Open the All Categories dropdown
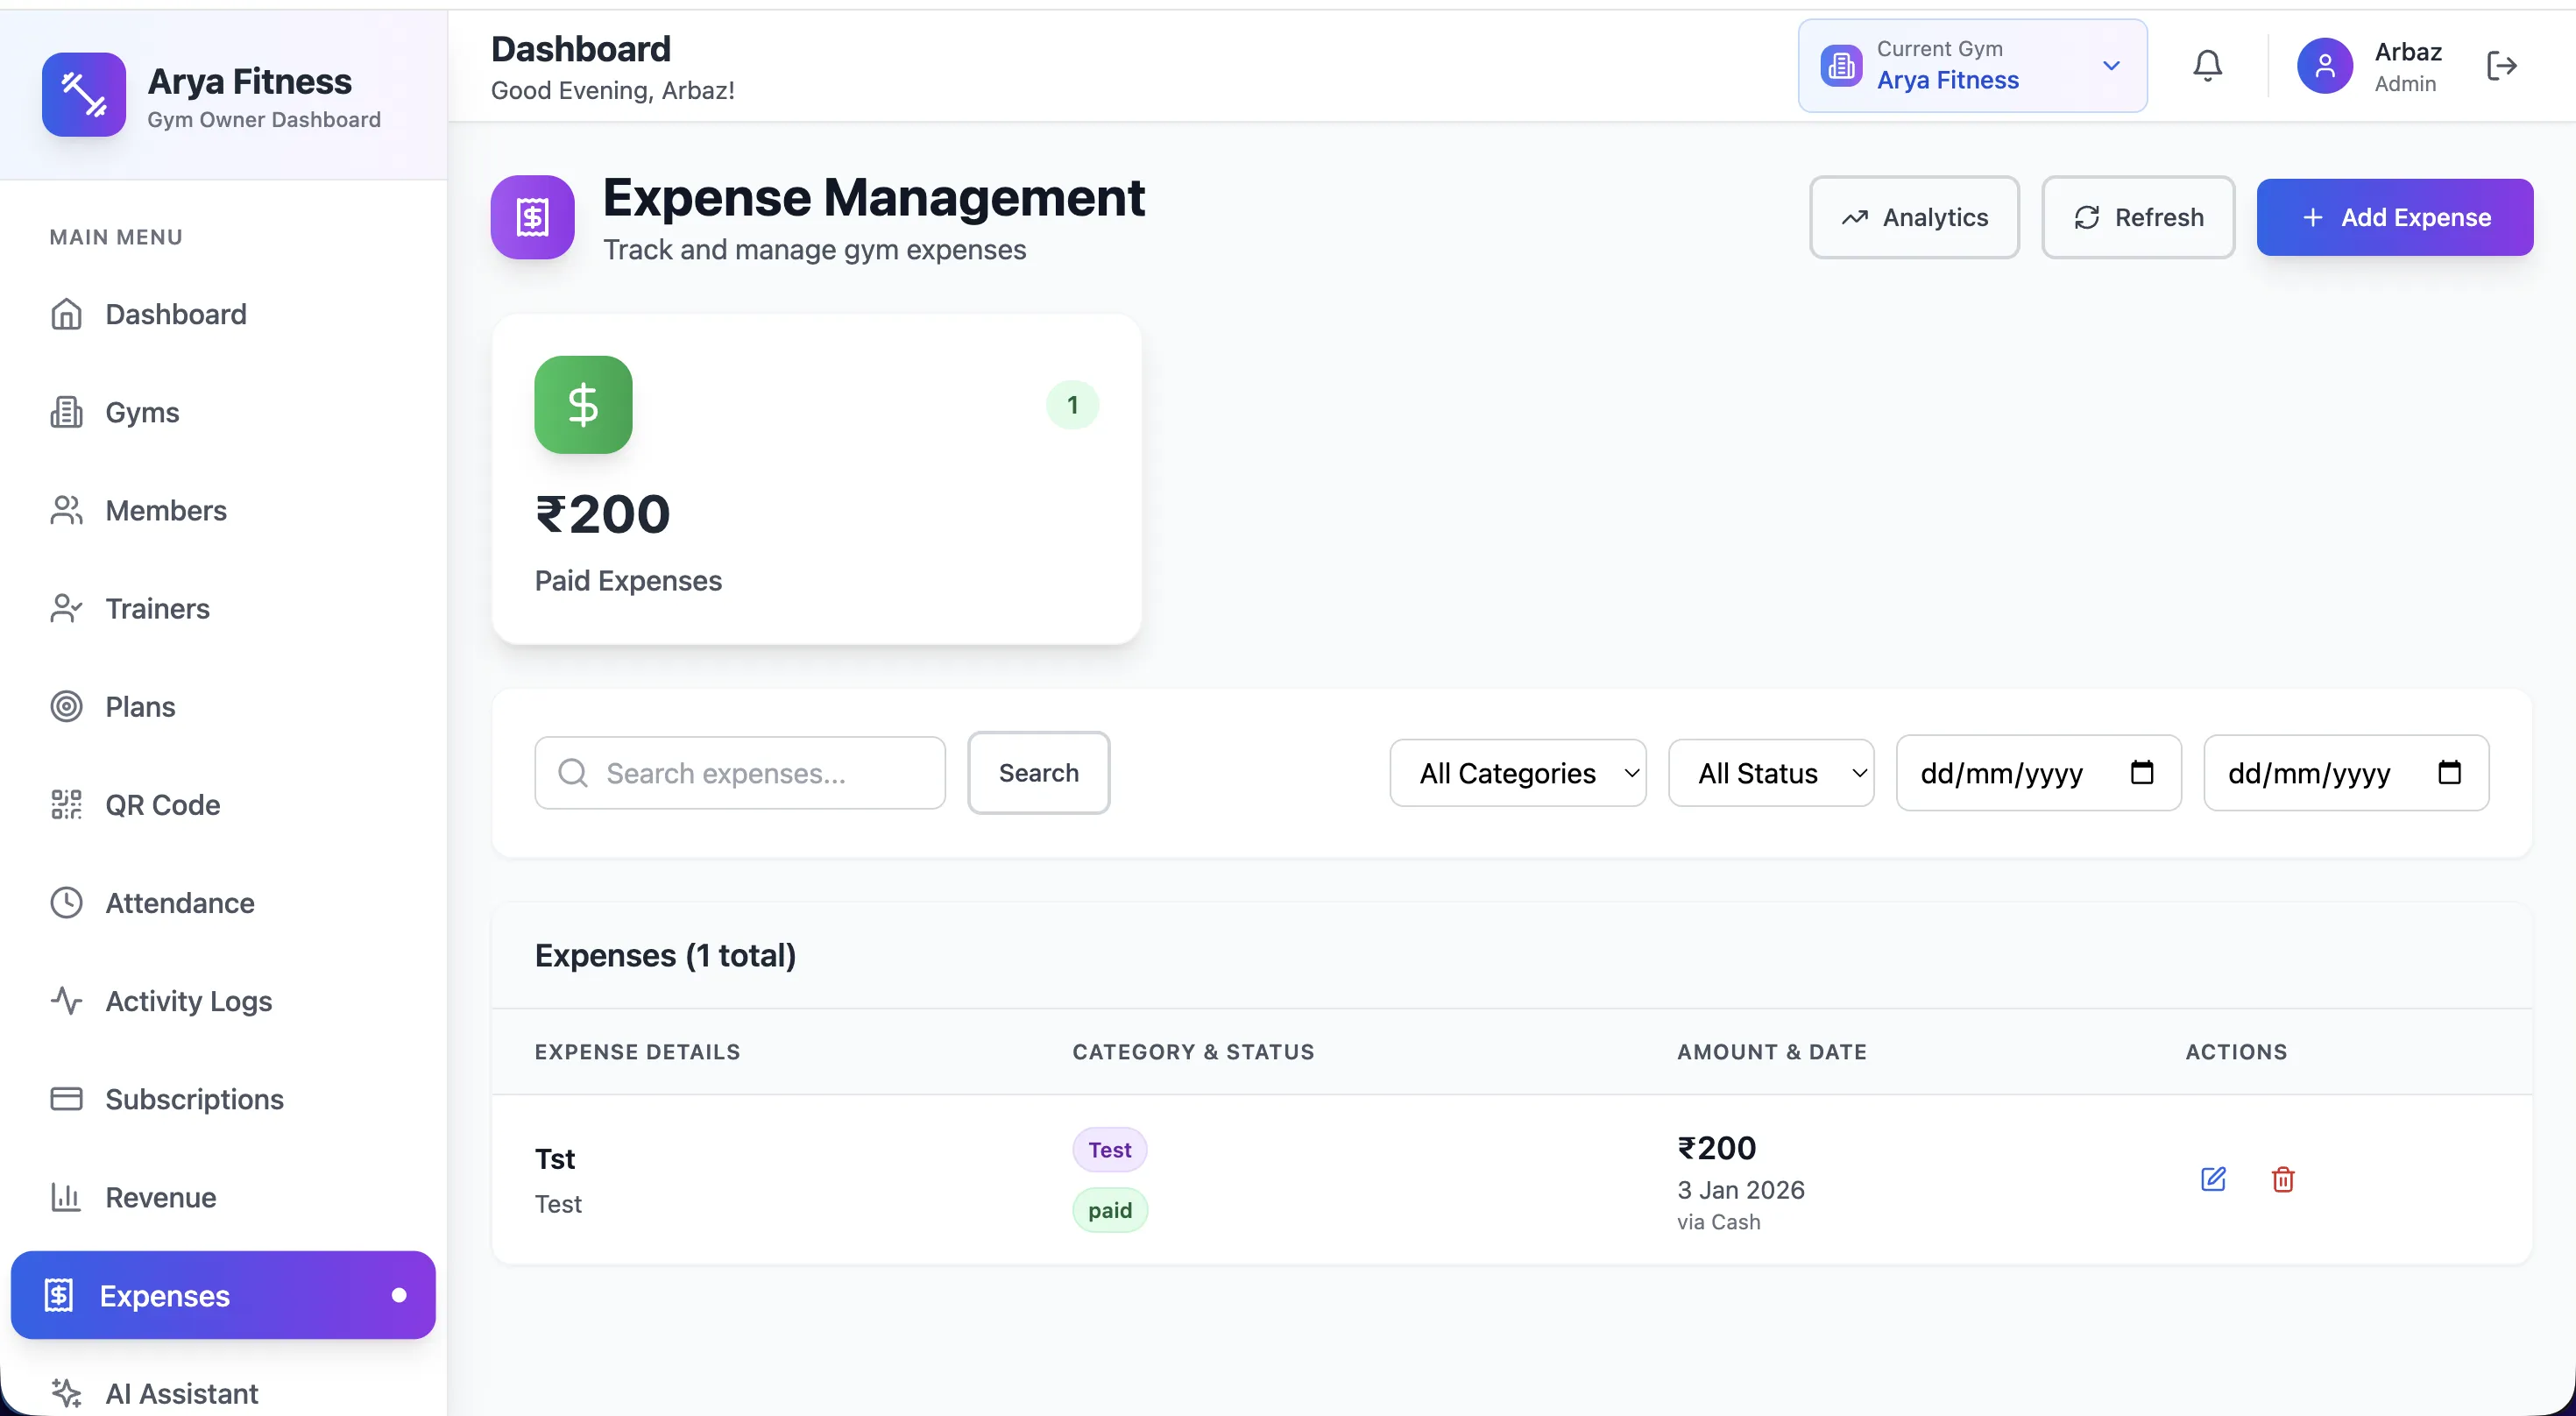 (x=1516, y=772)
